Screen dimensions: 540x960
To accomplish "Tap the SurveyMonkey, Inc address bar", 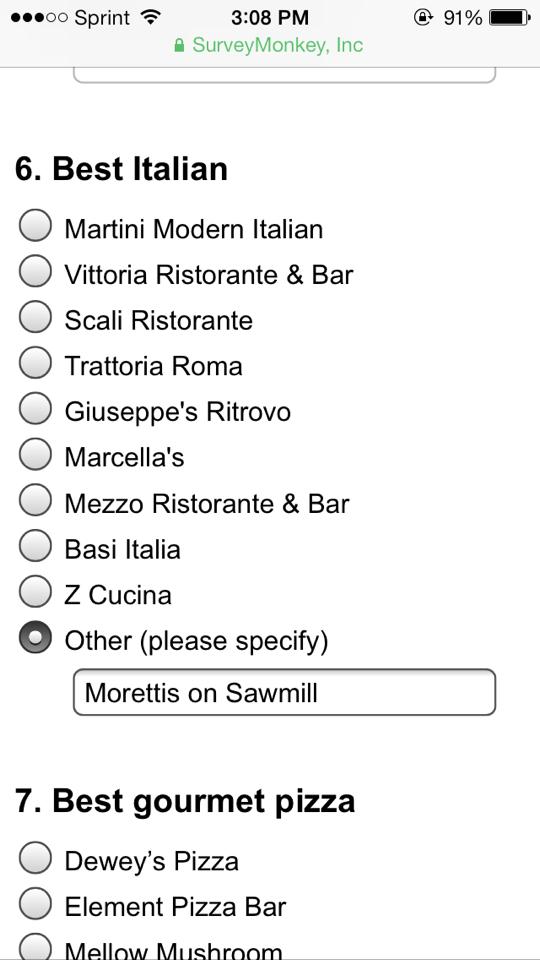I will [269, 45].
